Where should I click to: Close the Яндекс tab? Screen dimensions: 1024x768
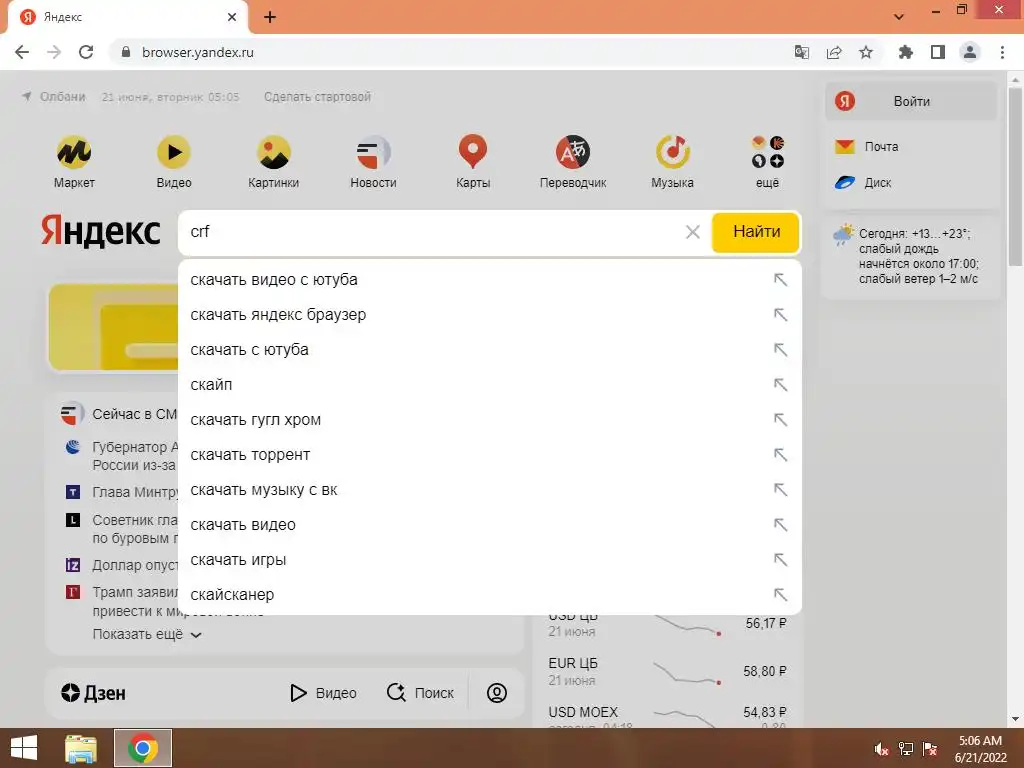click(x=232, y=17)
